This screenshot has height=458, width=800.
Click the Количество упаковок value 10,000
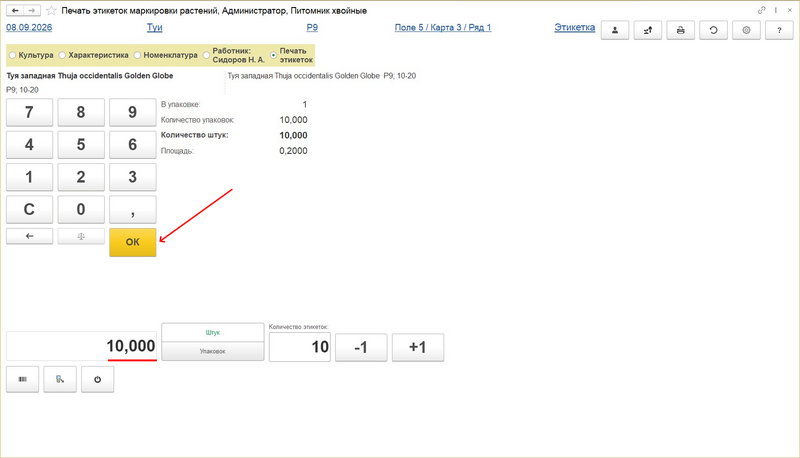[x=293, y=120]
